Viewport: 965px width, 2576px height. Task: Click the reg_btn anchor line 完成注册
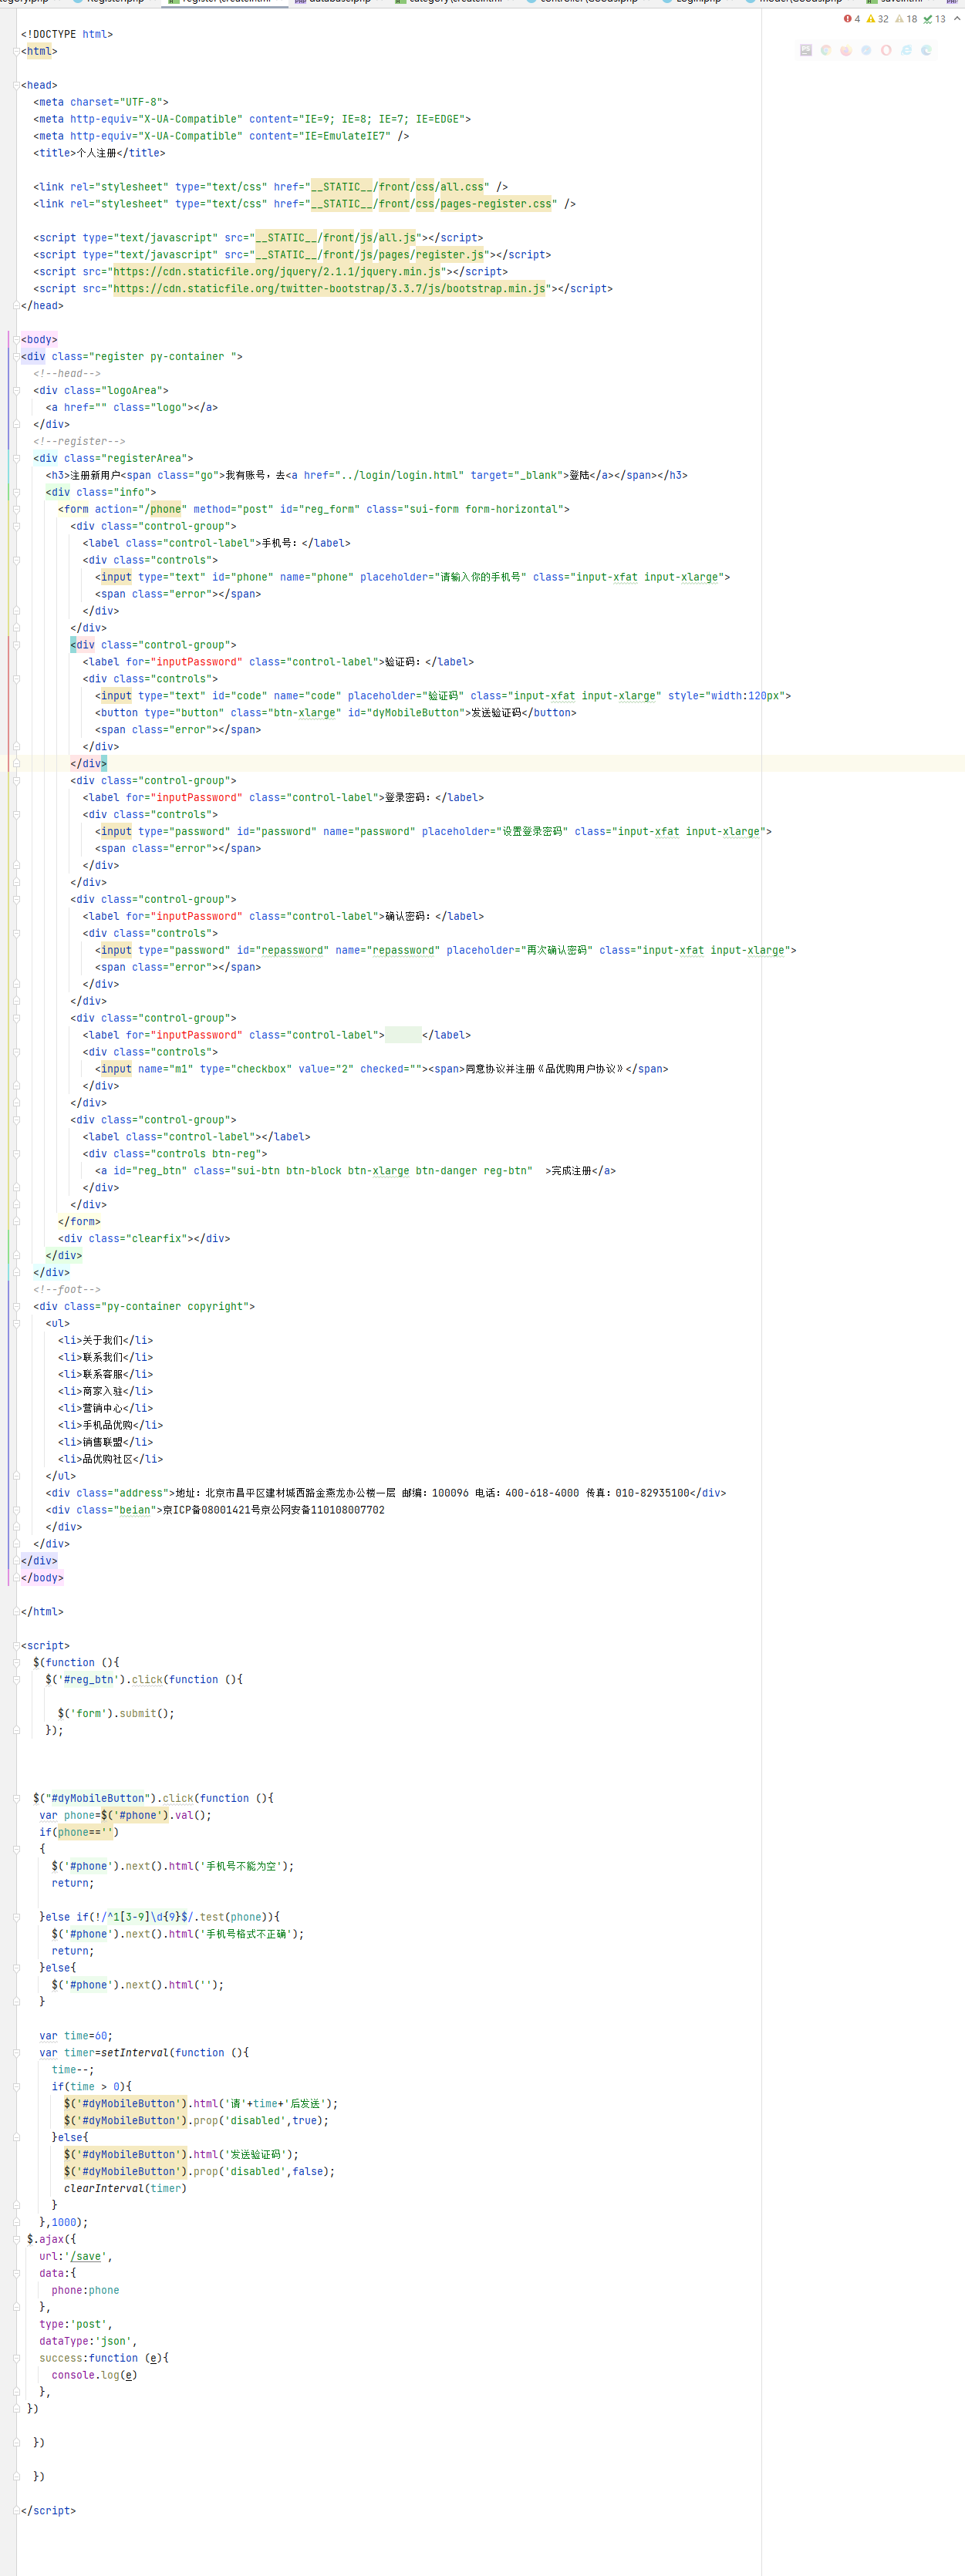tap(355, 1172)
